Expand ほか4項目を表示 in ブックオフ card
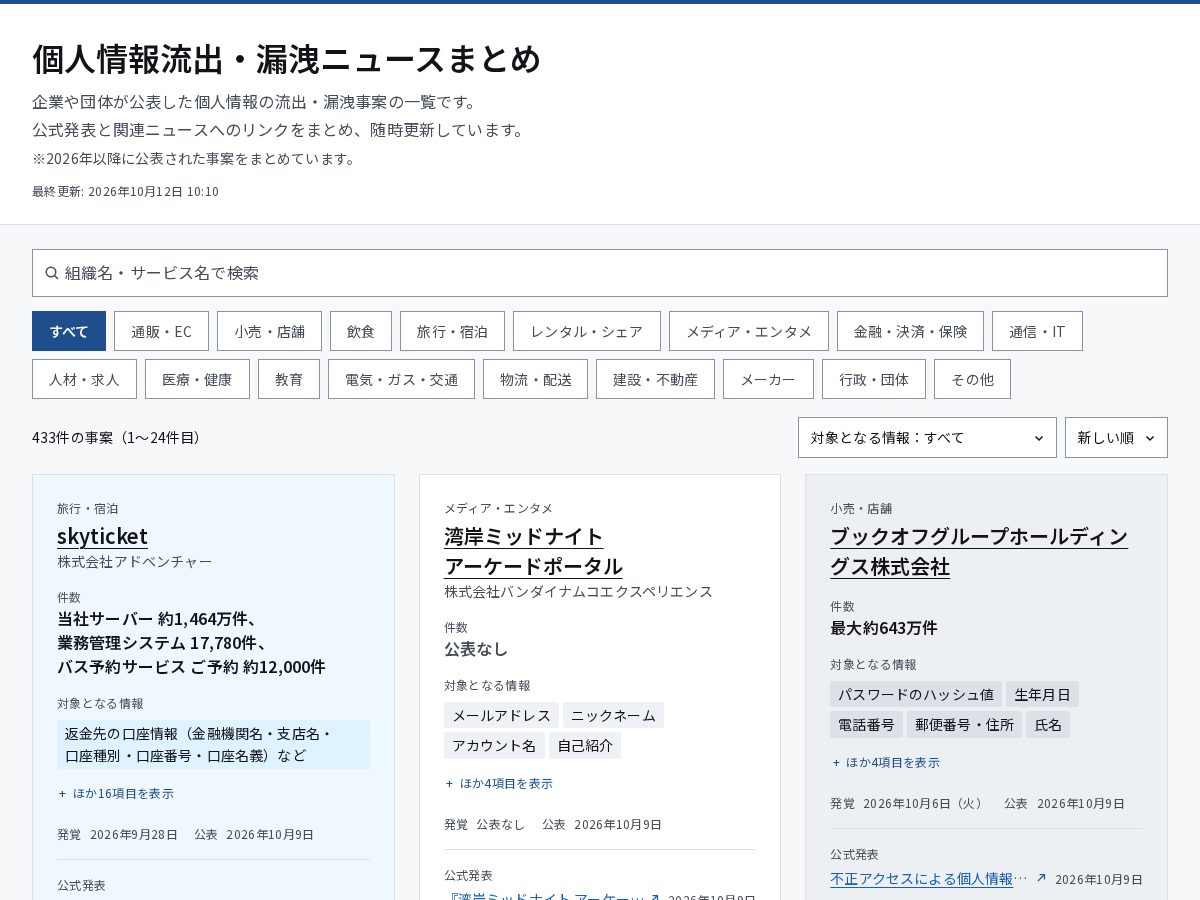This screenshot has width=1200, height=900. pyautogui.click(x=886, y=762)
